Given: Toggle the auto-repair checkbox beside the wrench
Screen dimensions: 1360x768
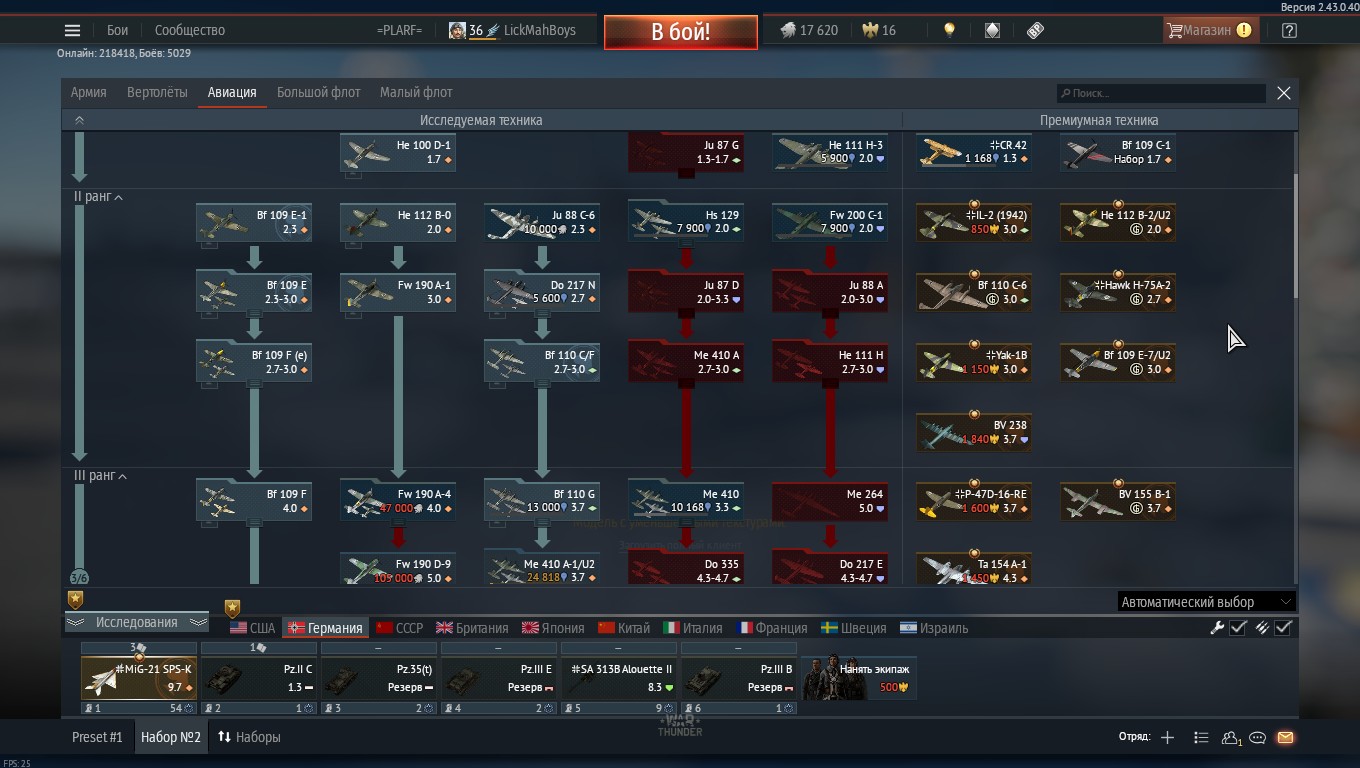Looking at the screenshot, I should (x=1238, y=628).
